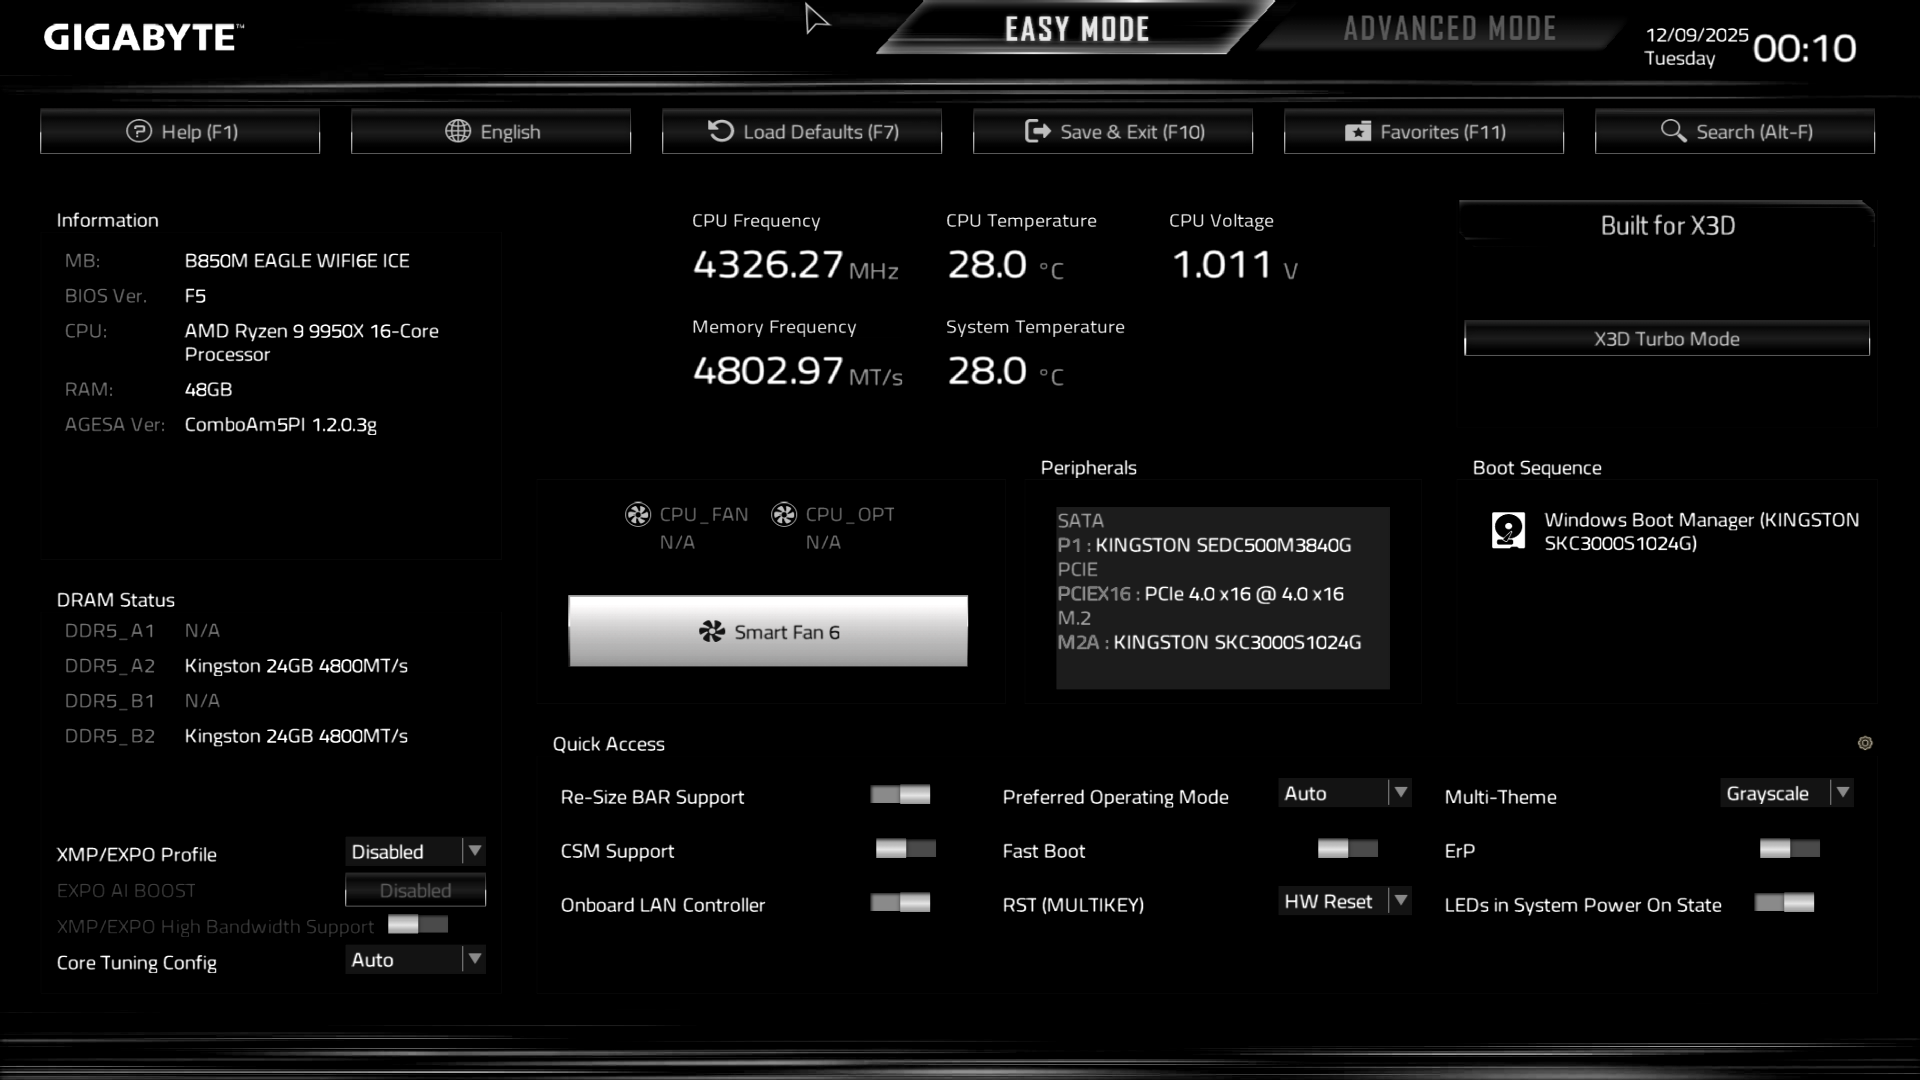This screenshot has width=1920, height=1080.
Task: Click the globe language icon
Action: [x=458, y=131]
